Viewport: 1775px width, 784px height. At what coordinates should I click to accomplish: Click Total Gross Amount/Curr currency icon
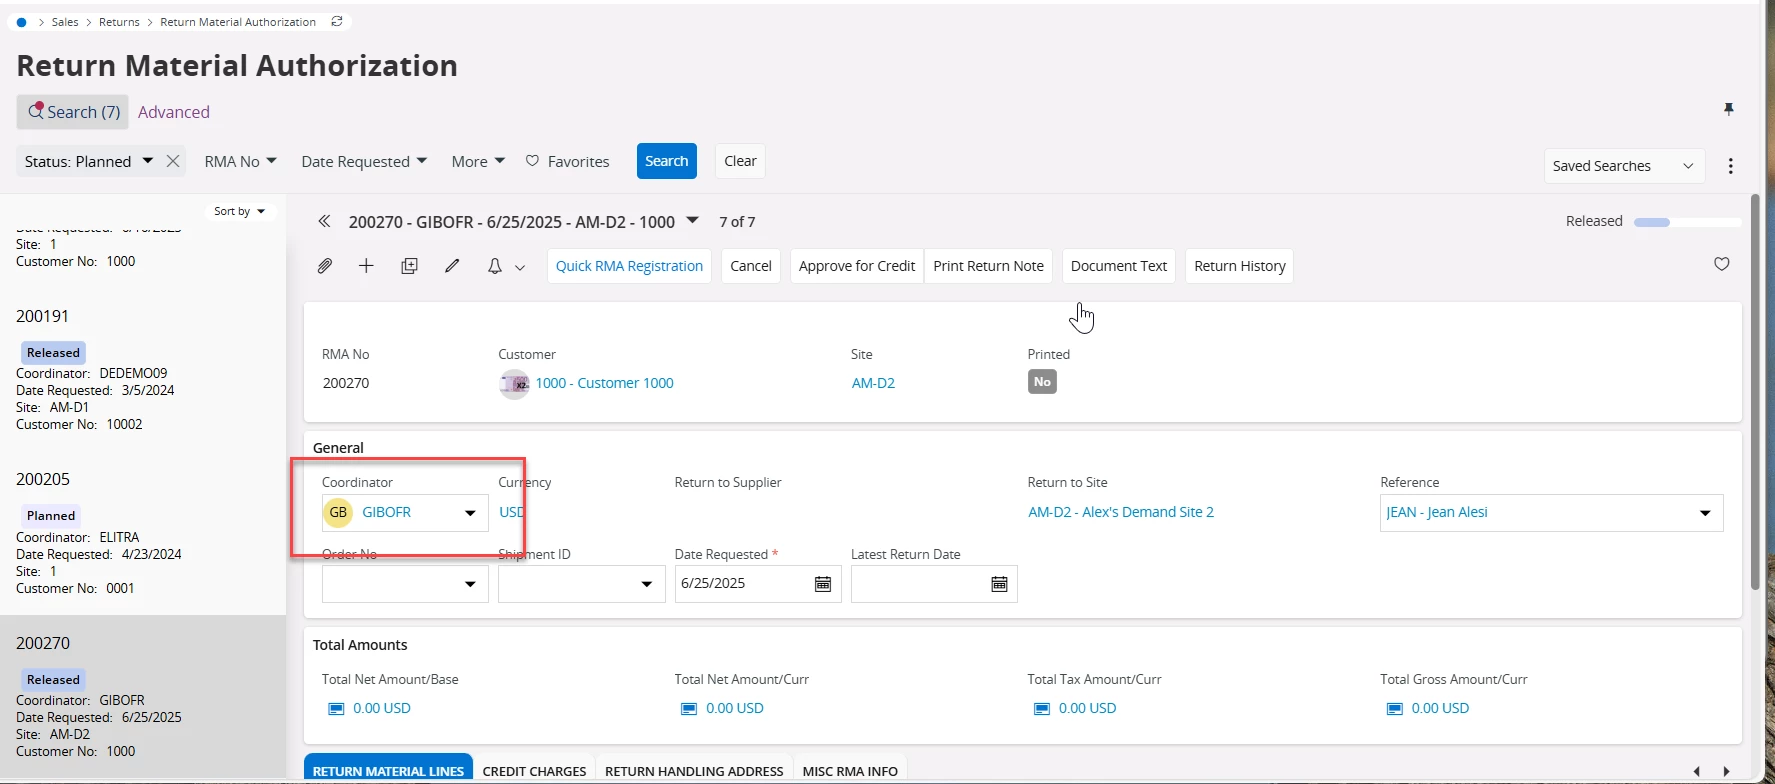(x=1395, y=708)
